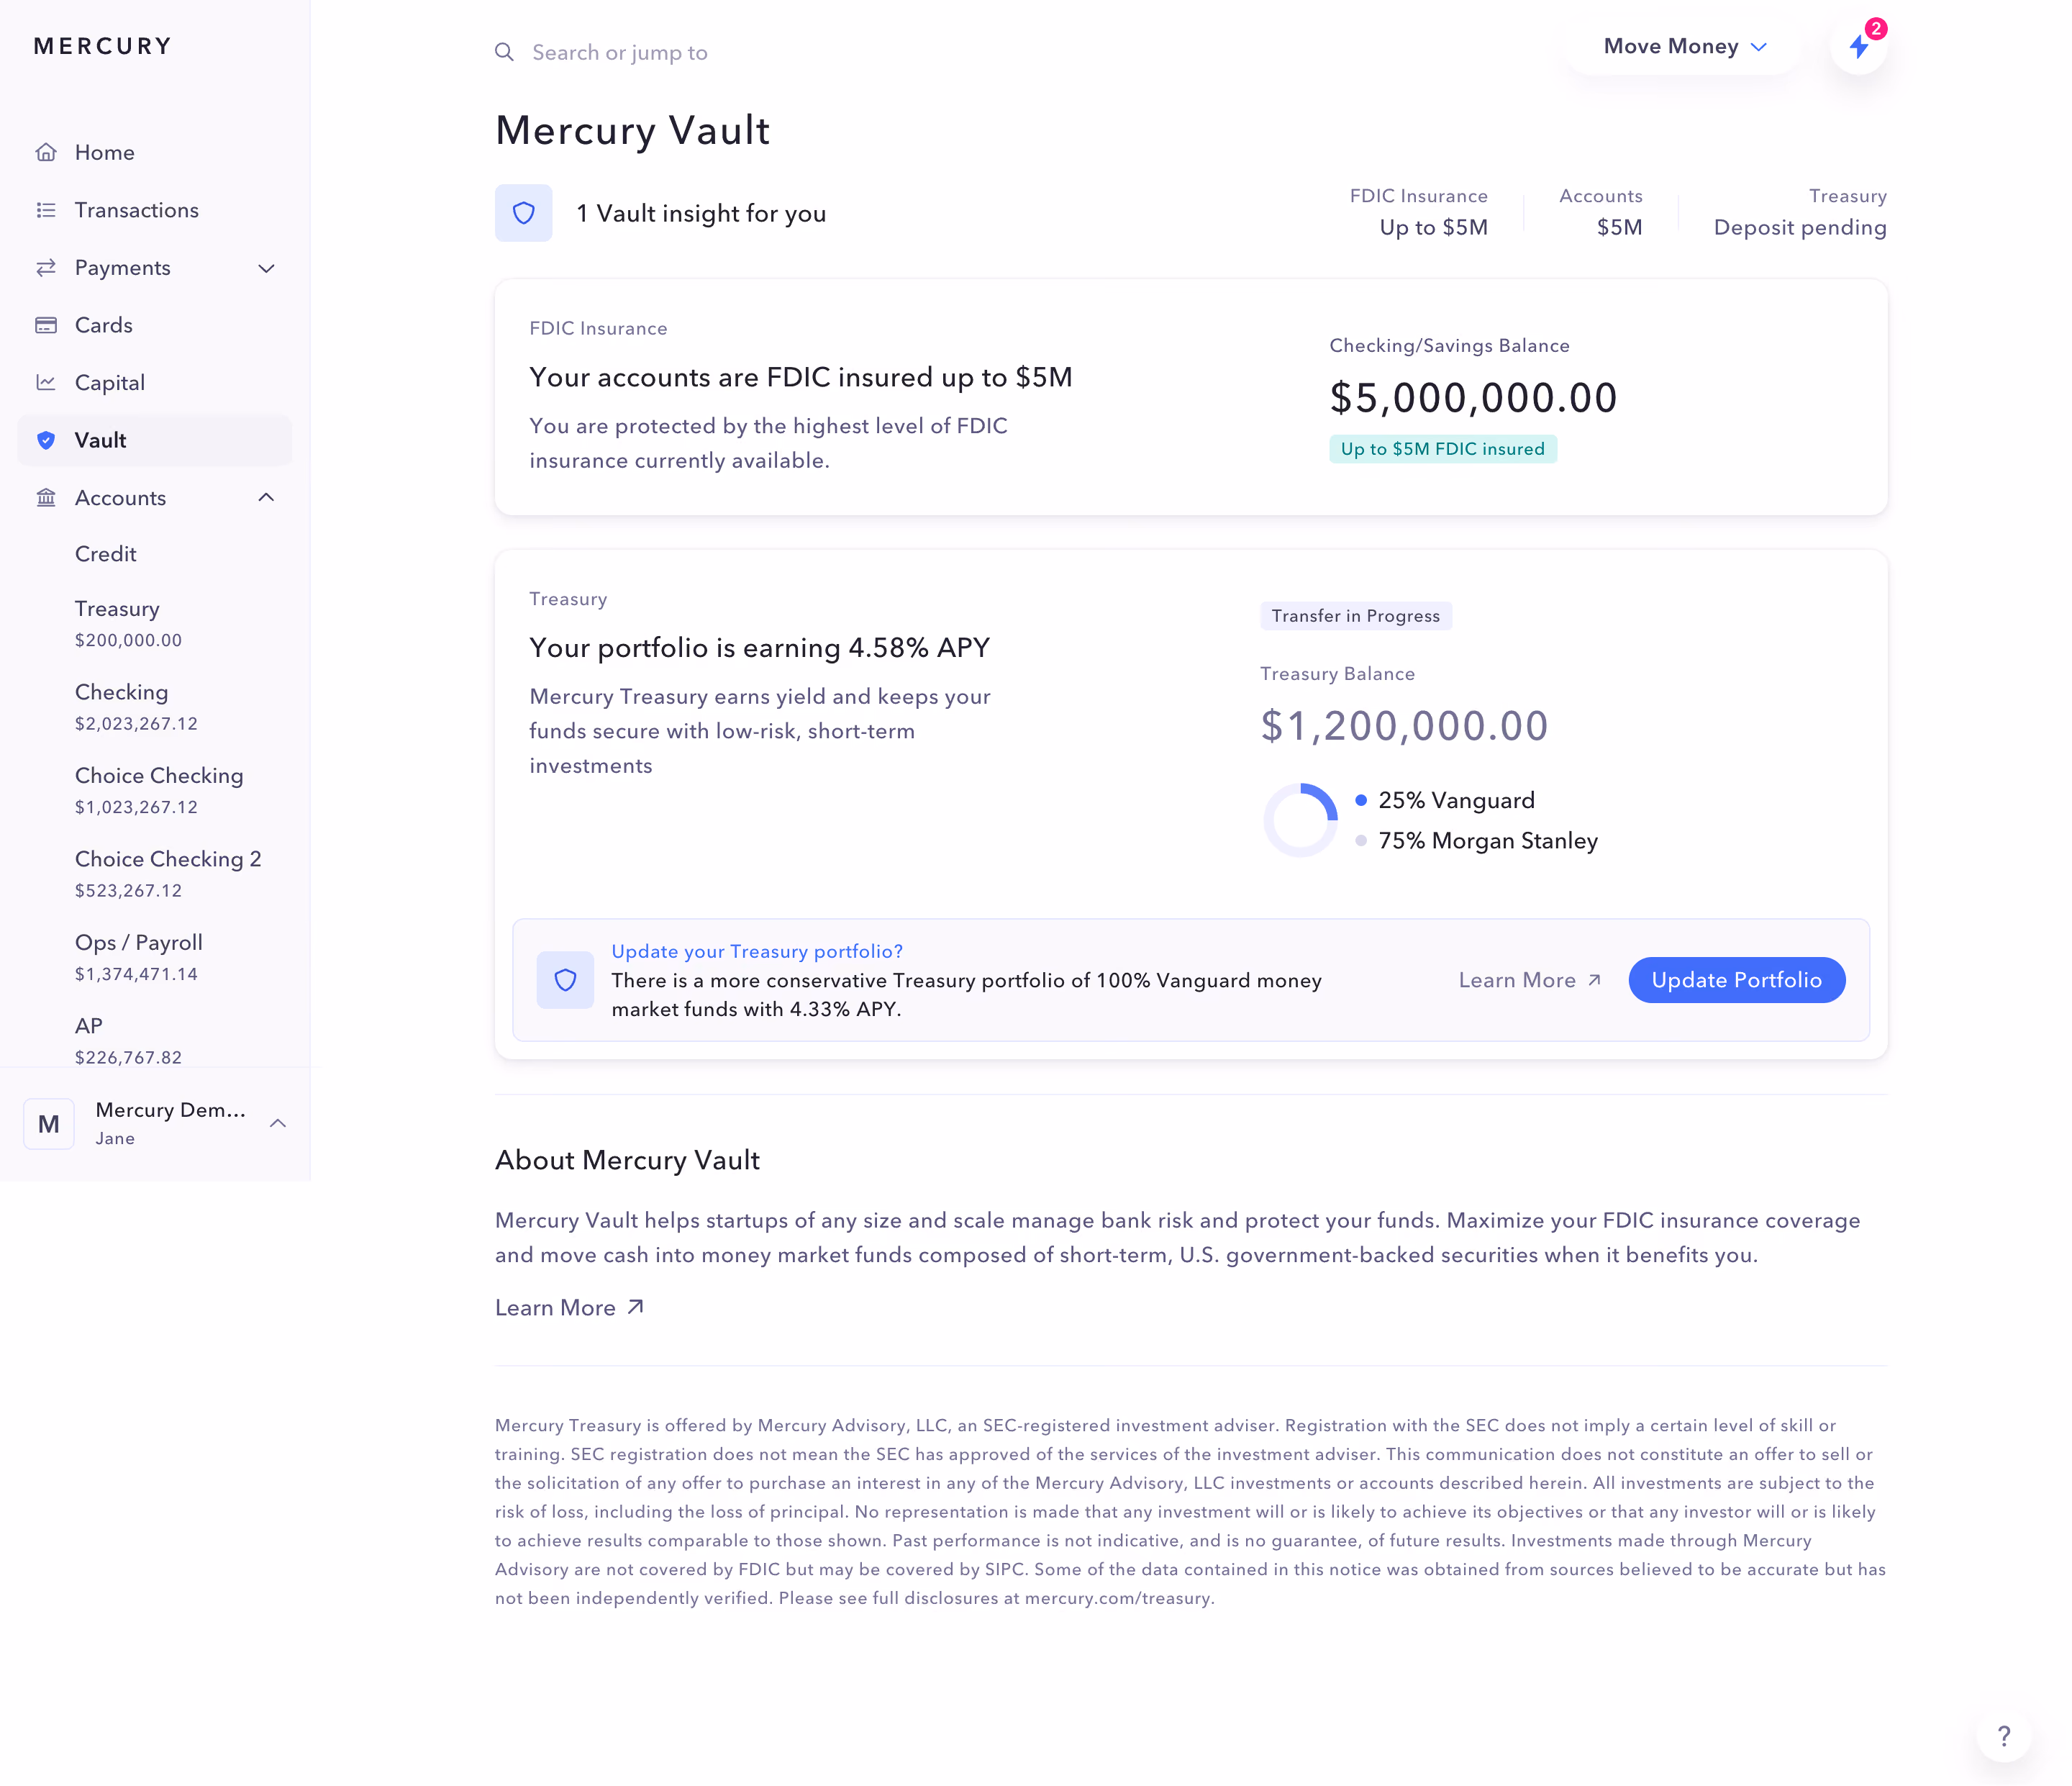Open the lightning bolt notifications icon
This screenshot has height=1786, width=2072.
click(x=1859, y=46)
